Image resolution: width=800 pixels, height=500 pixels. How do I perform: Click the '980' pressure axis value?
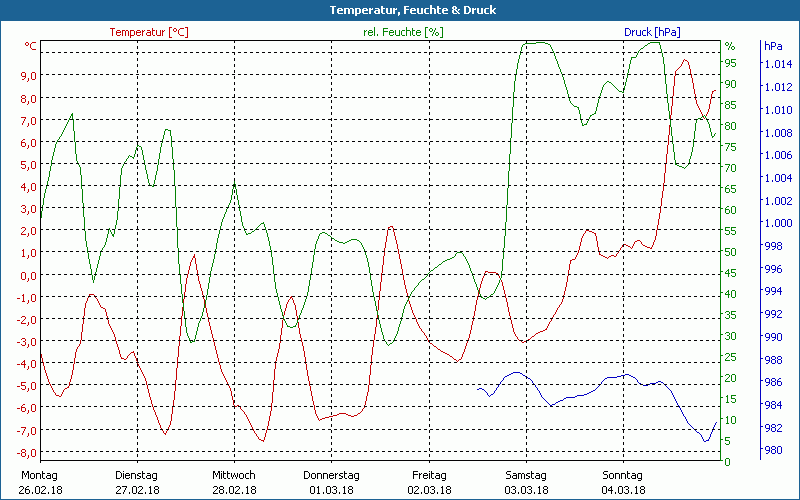tap(774, 451)
